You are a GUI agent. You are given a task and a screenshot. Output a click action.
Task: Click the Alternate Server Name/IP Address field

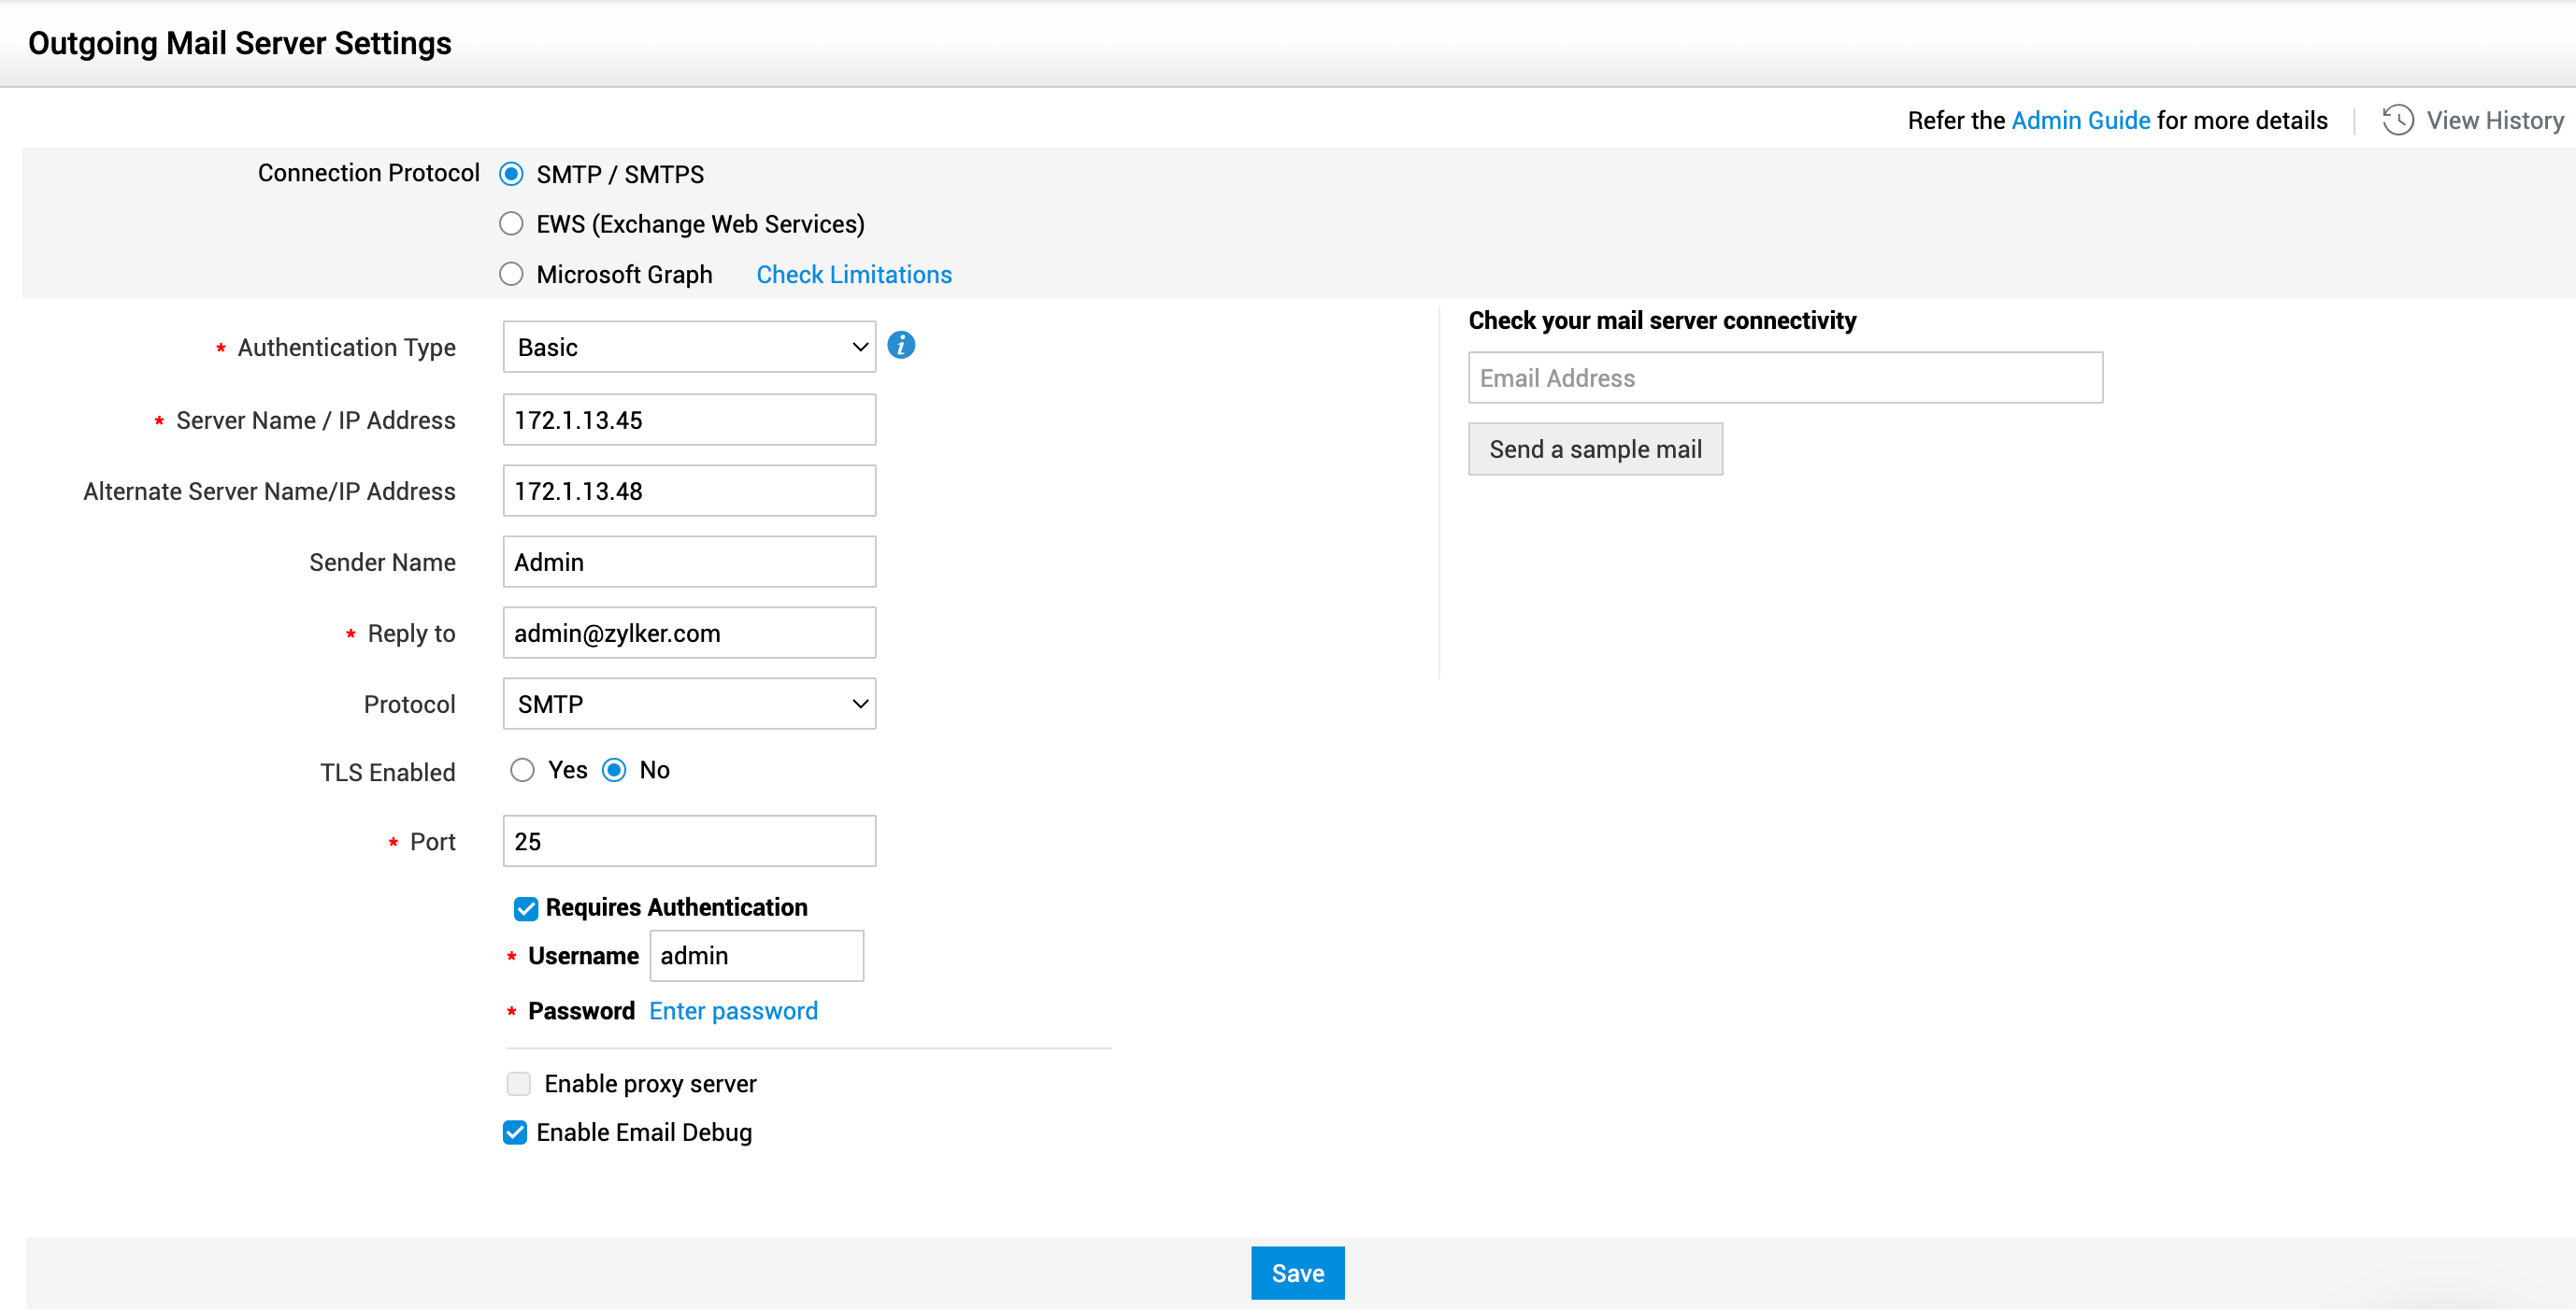point(689,491)
